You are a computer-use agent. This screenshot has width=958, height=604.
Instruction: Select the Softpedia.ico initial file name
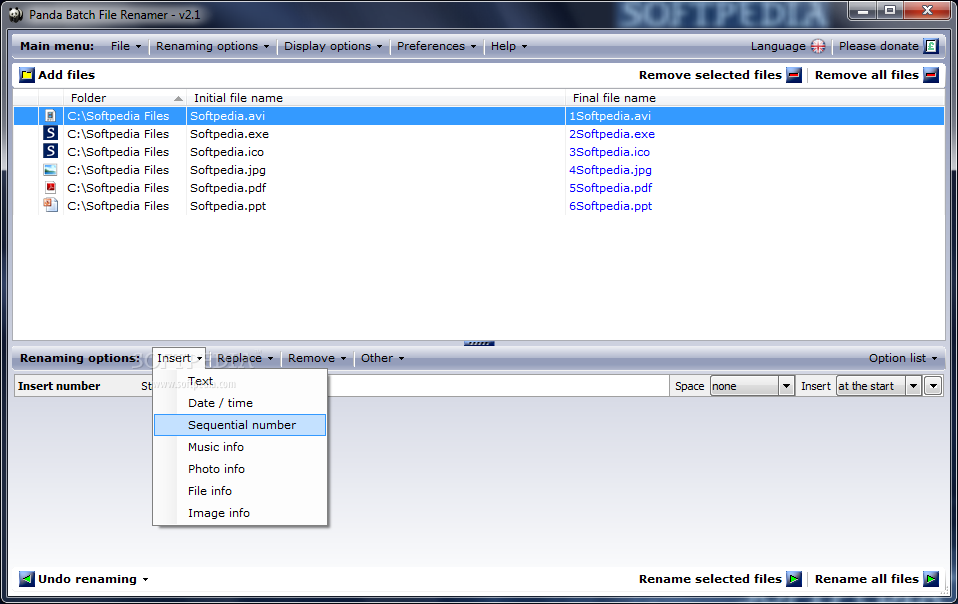227,151
